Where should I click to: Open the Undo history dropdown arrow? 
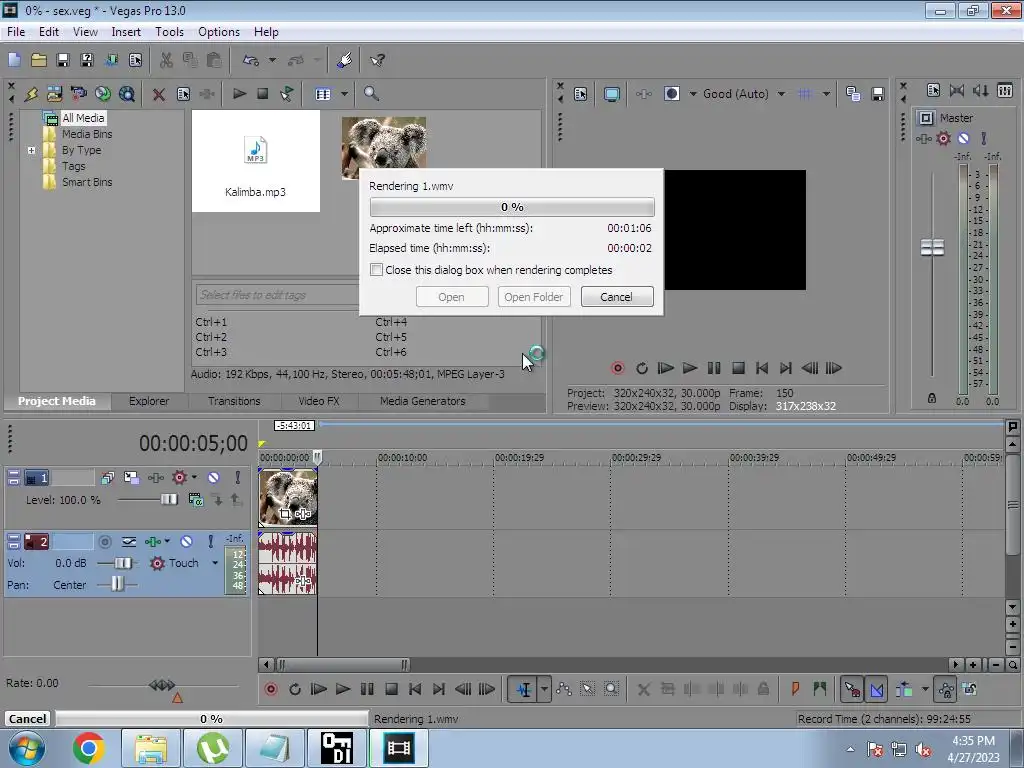272,60
